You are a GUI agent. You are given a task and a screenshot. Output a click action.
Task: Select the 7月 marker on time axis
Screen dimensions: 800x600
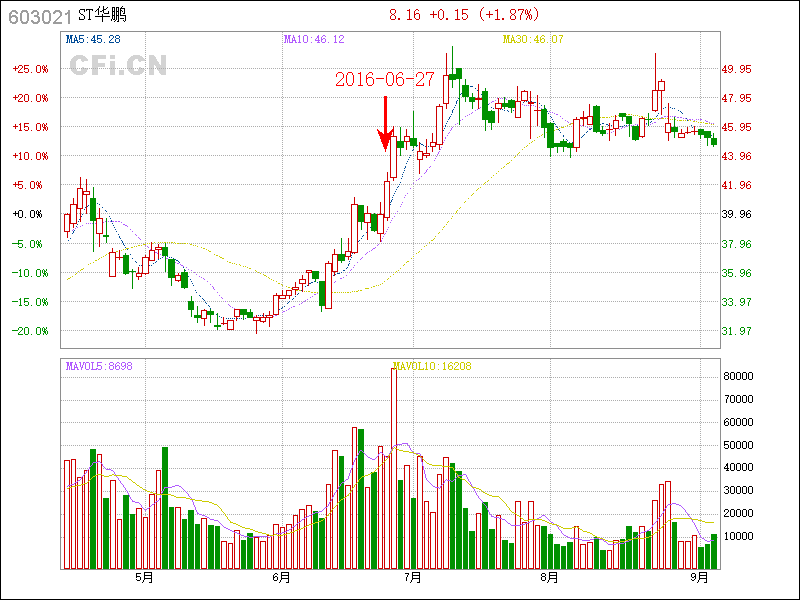click(x=410, y=577)
